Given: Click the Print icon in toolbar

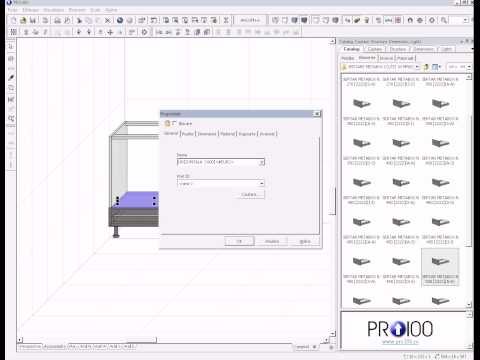Looking at the screenshot, I should pyautogui.click(x=57, y=20).
